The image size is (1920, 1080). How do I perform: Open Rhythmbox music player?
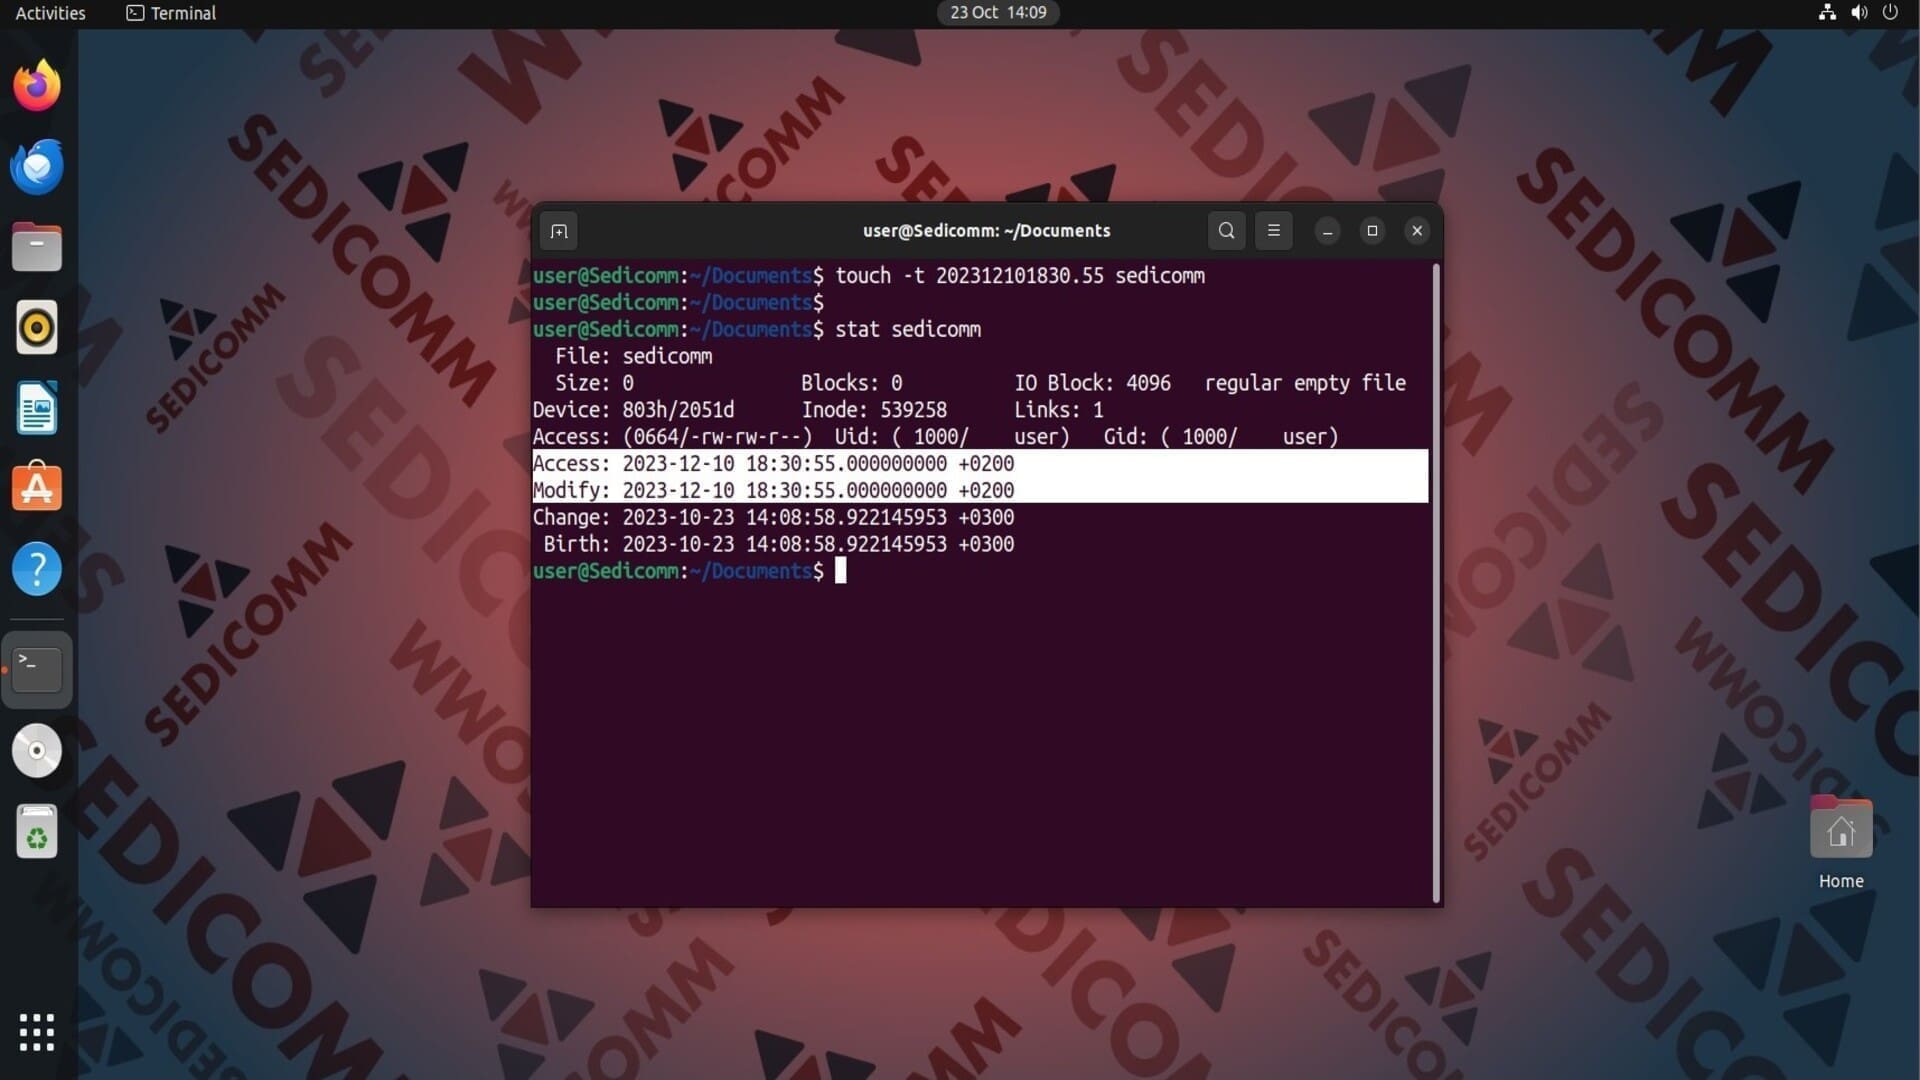37,328
